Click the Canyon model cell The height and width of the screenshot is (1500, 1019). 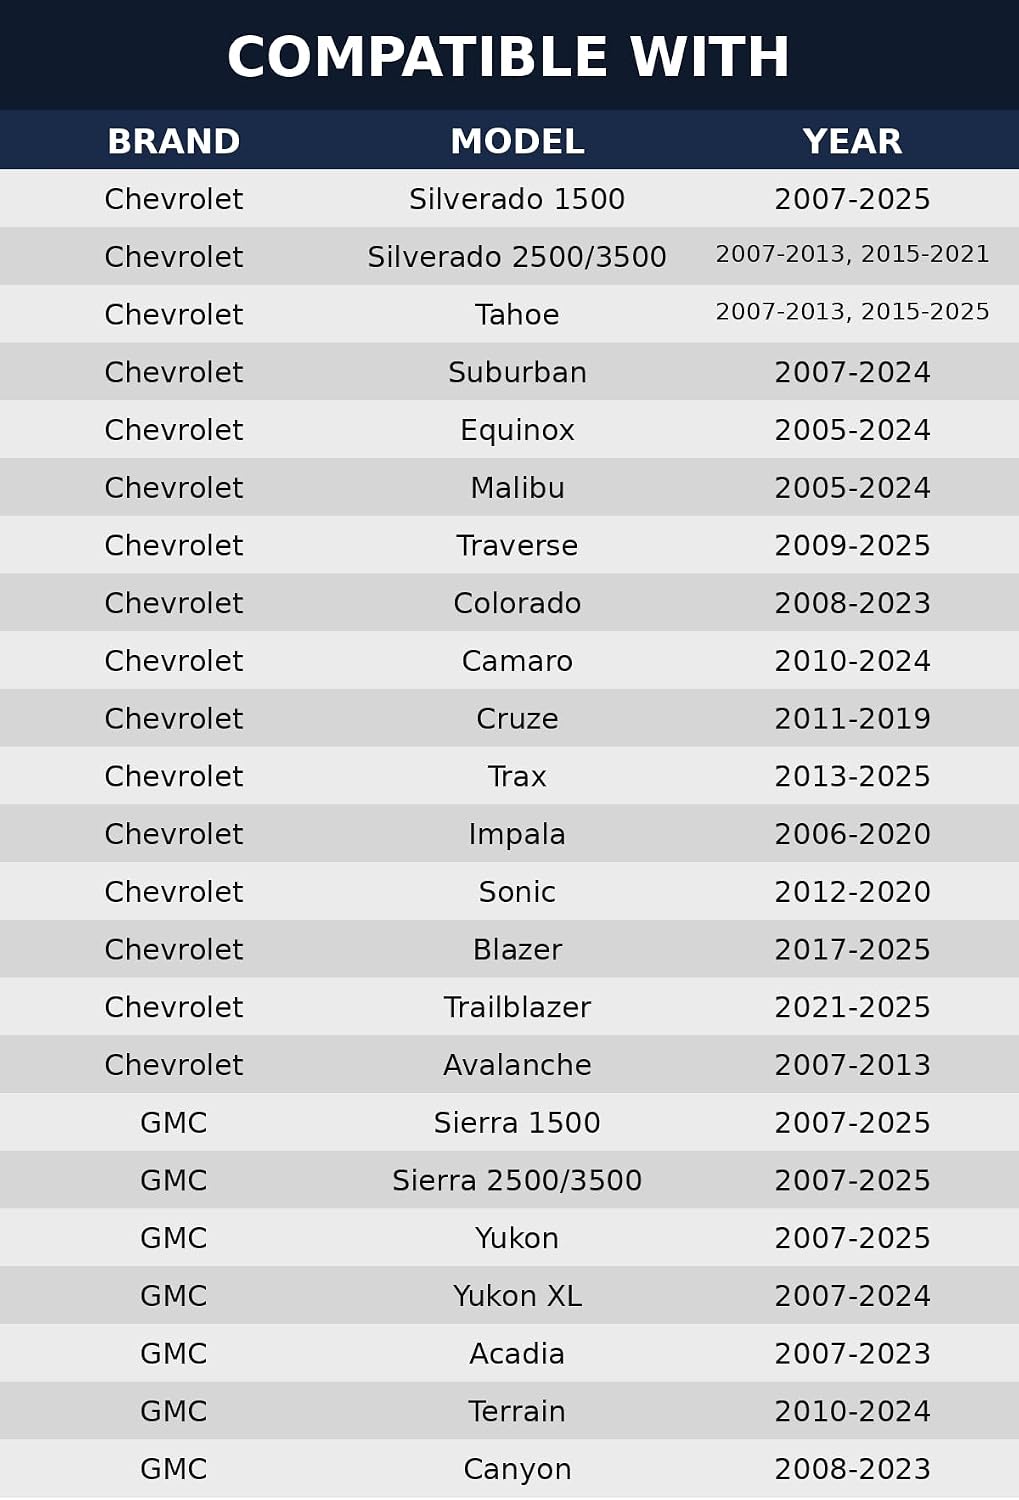[x=517, y=1469]
